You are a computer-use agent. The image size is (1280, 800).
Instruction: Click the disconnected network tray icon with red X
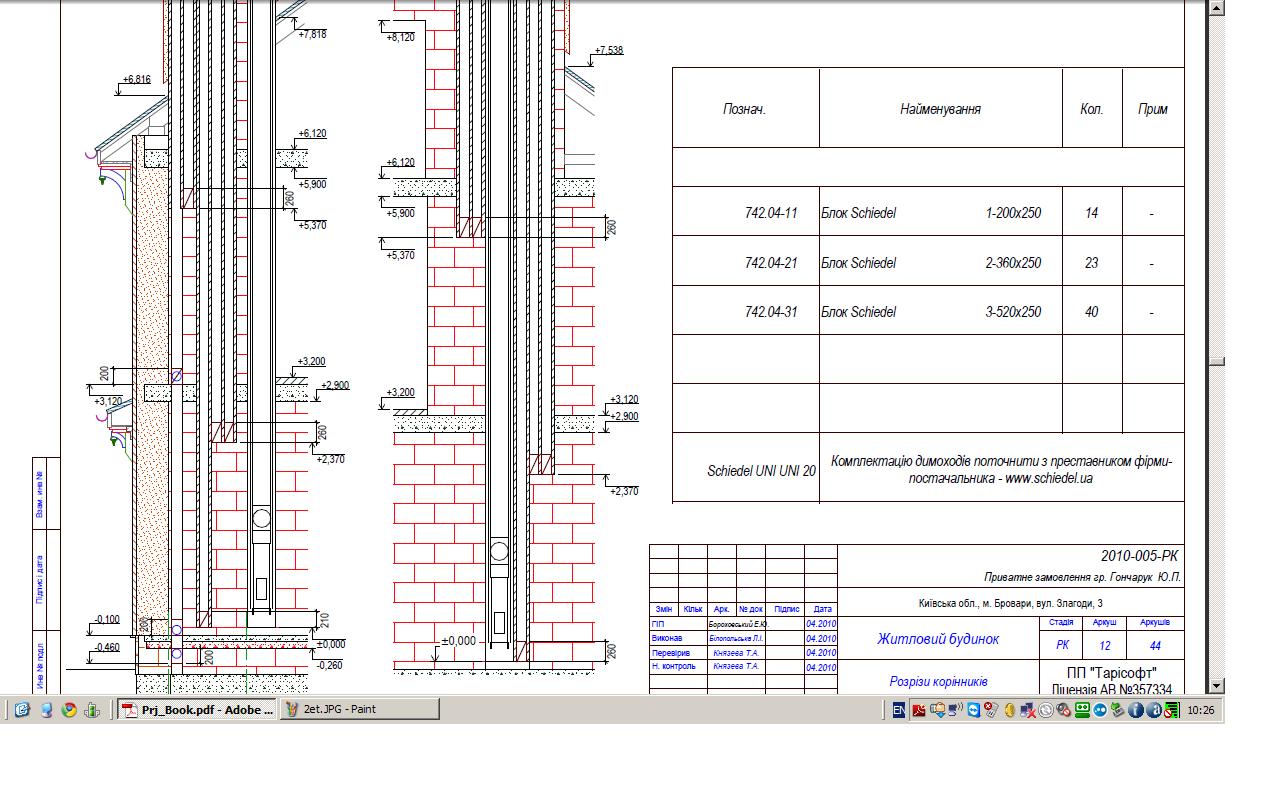pos(1028,710)
